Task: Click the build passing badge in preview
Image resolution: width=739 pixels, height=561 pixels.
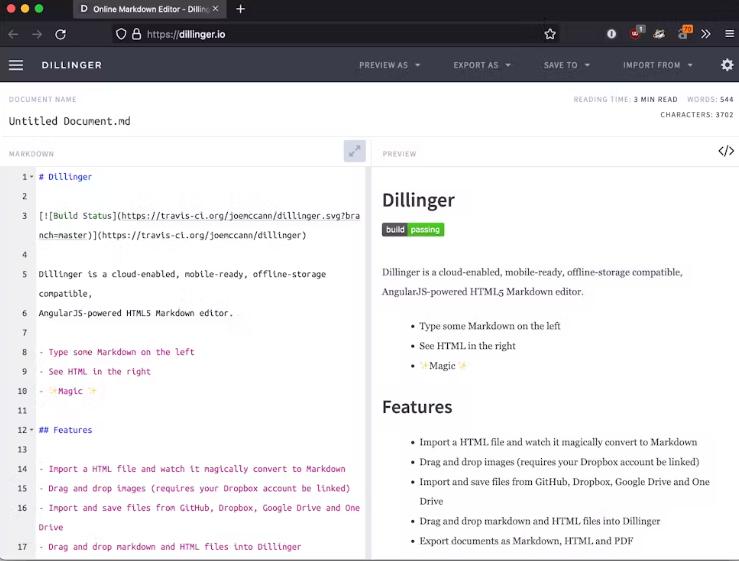Action: pyautogui.click(x=413, y=230)
